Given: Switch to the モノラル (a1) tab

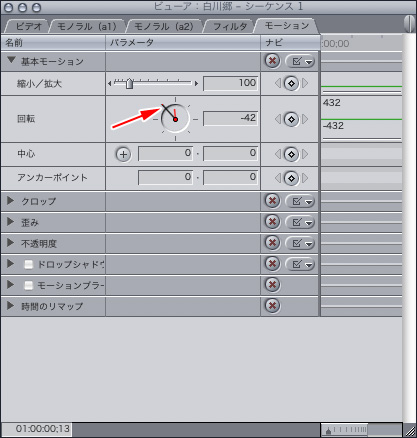Looking at the screenshot, I should pos(87,26).
